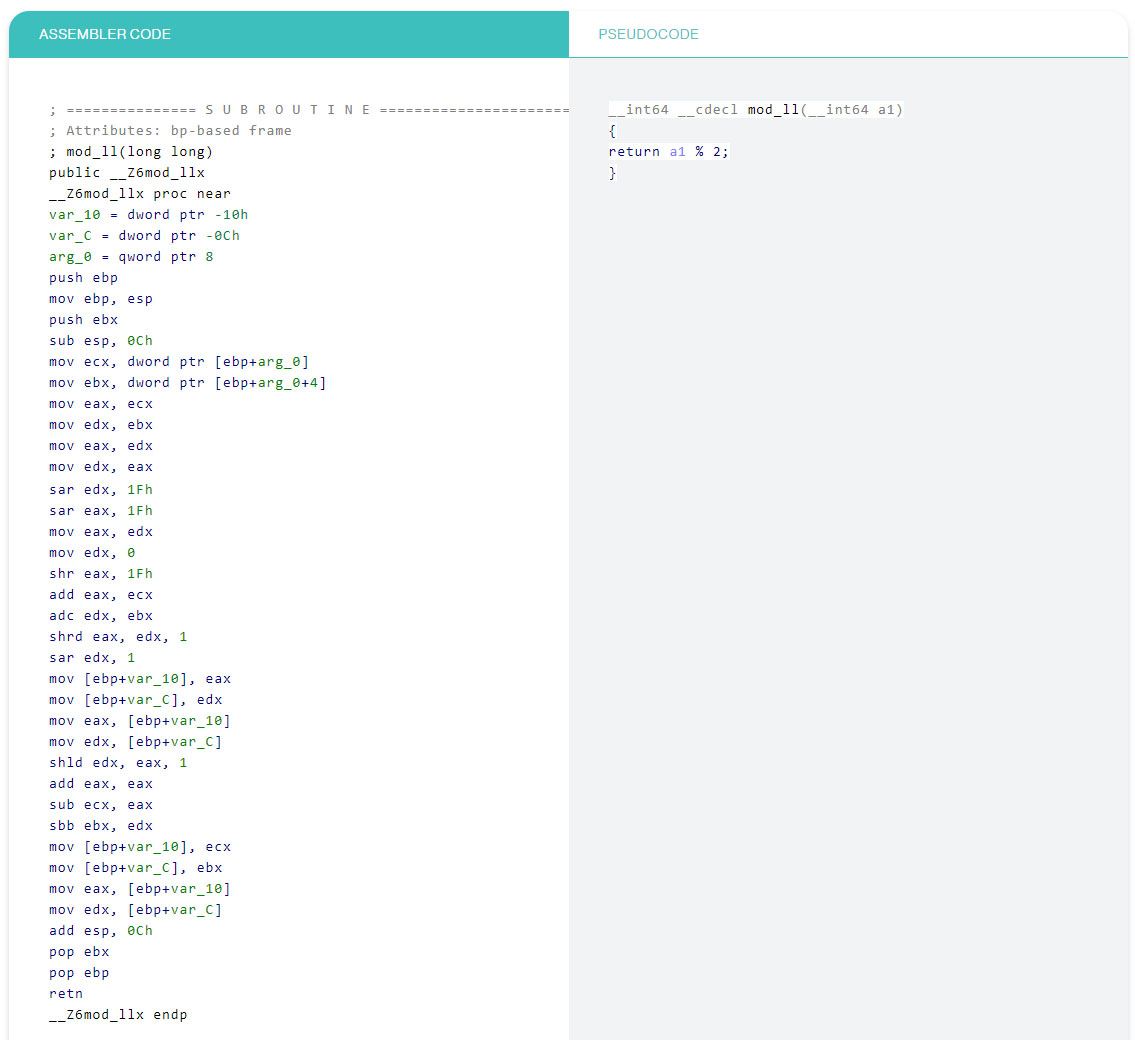This screenshot has width=1135, height=1040.
Task: Click the 'mov eax, ecx' instruction
Action: pyautogui.click(x=101, y=404)
